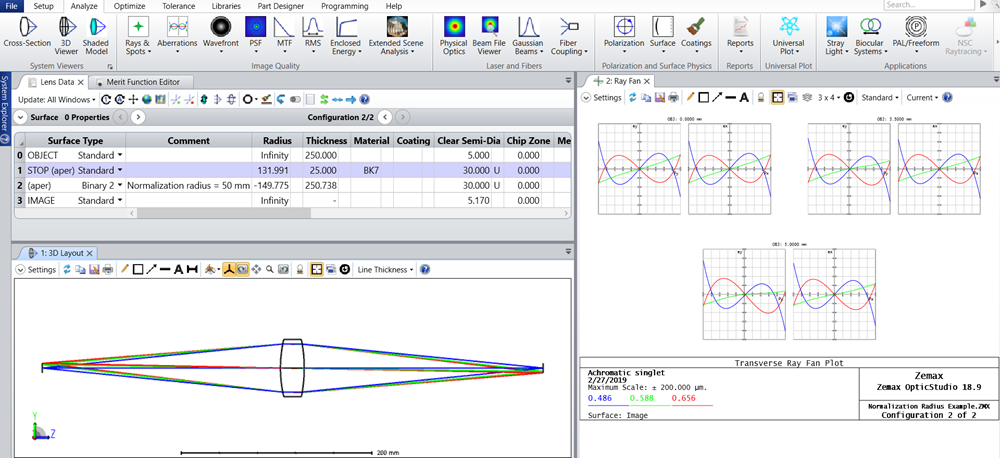Open the File menu
Screen dimensions: 1000x459
click(11, 6)
